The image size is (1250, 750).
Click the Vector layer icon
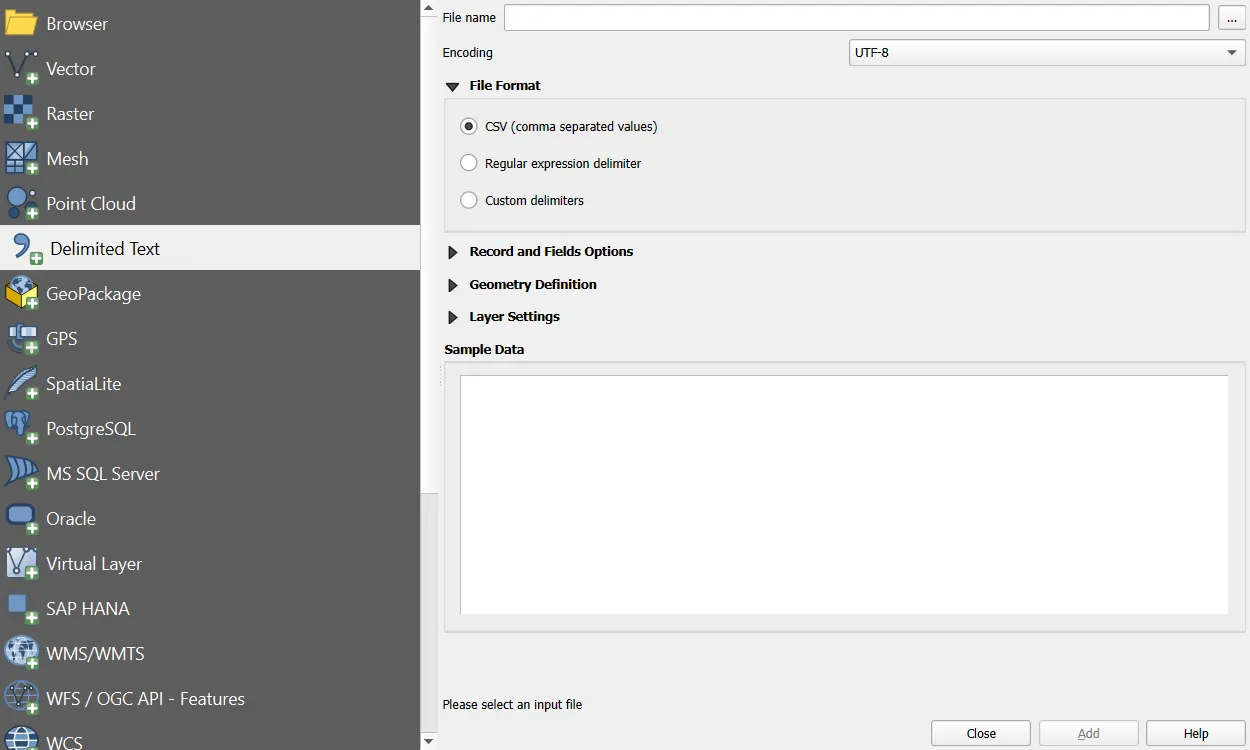coord(21,68)
